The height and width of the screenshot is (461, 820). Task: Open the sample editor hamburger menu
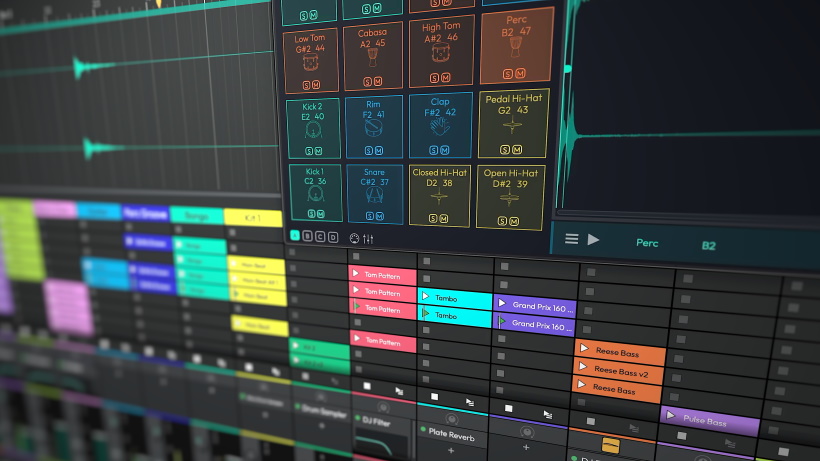(572, 239)
